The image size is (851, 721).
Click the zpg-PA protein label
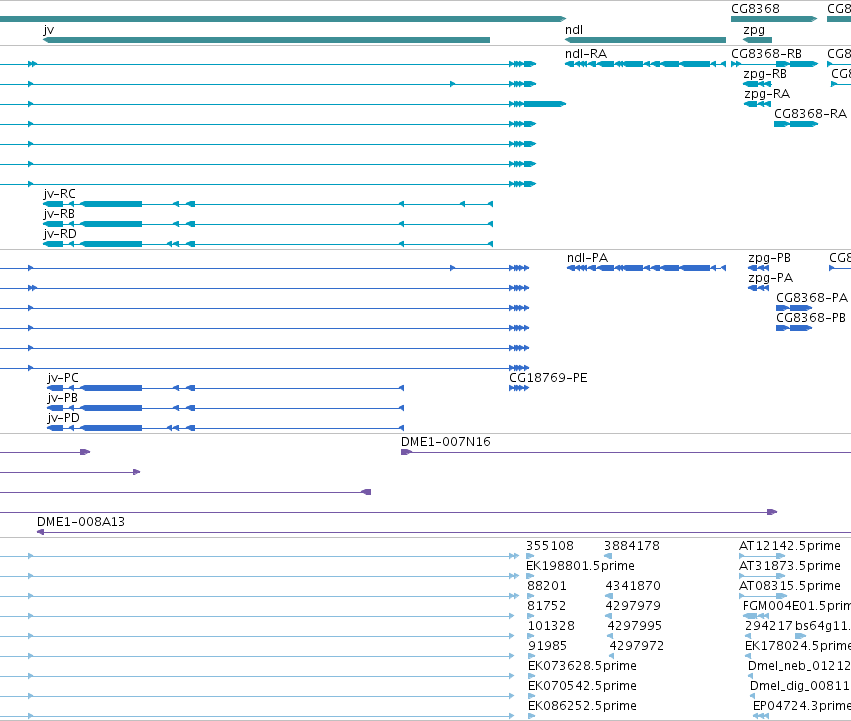click(770, 278)
